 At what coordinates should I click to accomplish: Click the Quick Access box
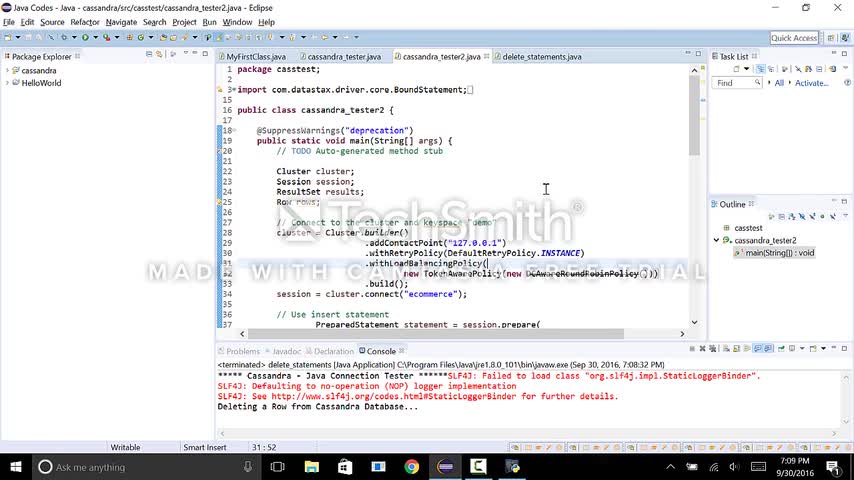pos(794,38)
